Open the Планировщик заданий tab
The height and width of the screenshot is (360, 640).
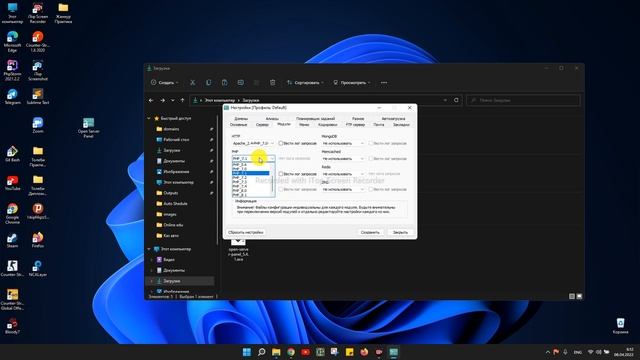(x=316, y=118)
